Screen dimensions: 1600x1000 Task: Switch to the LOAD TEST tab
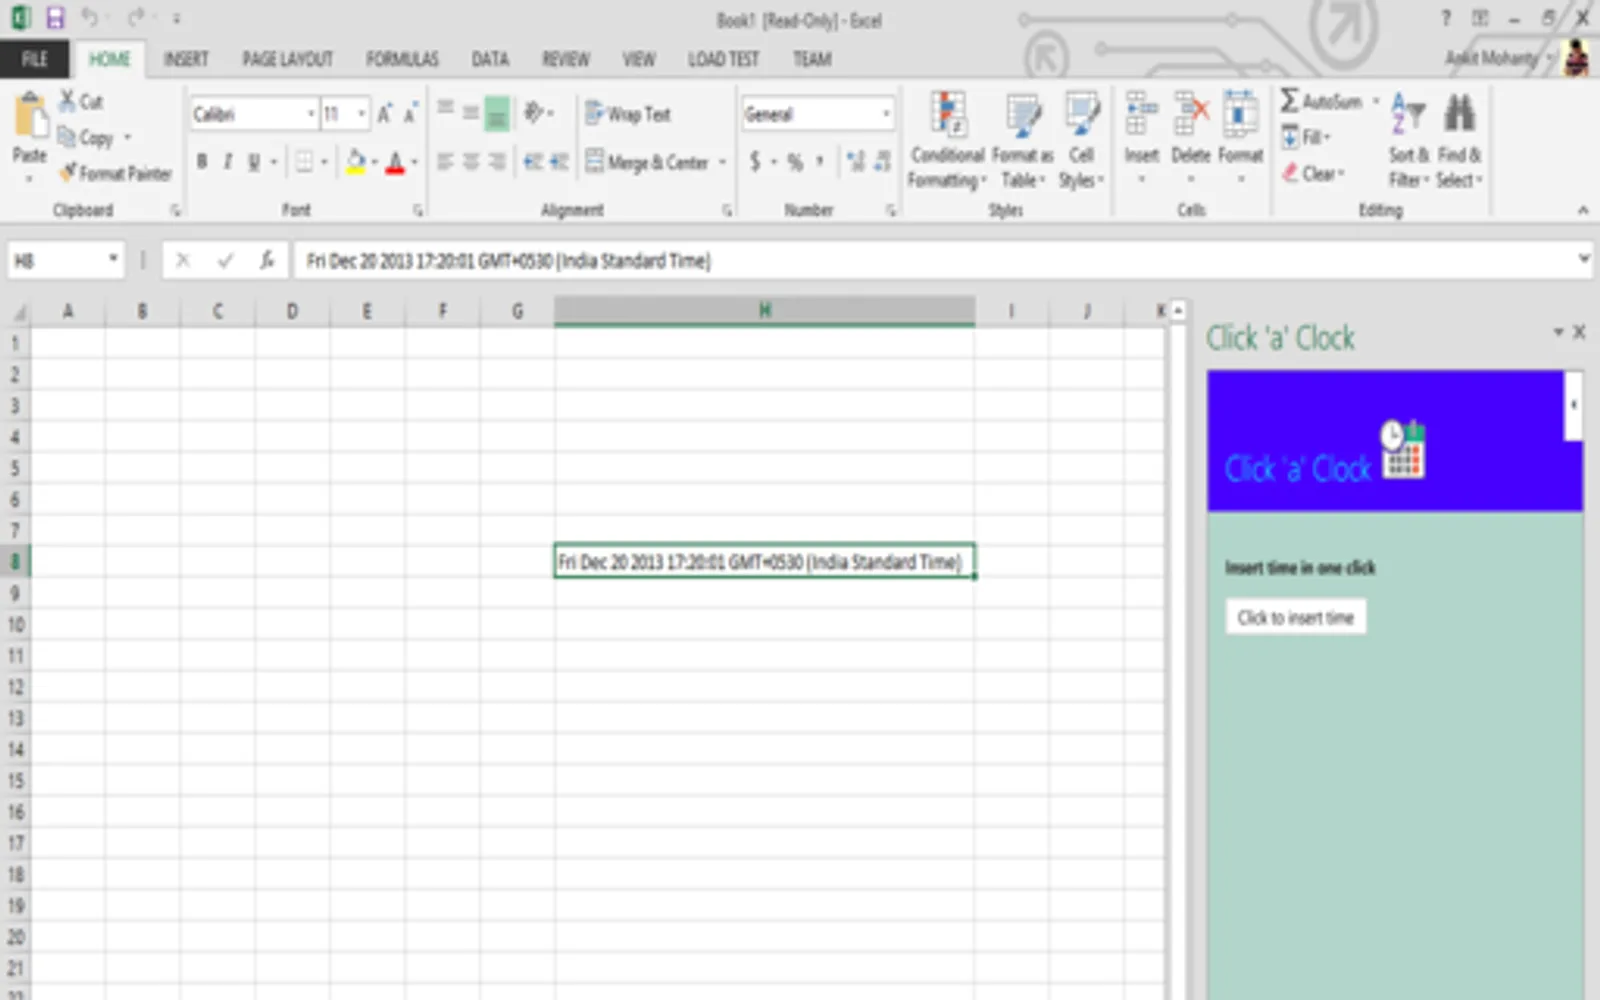click(x=723, y=59)
